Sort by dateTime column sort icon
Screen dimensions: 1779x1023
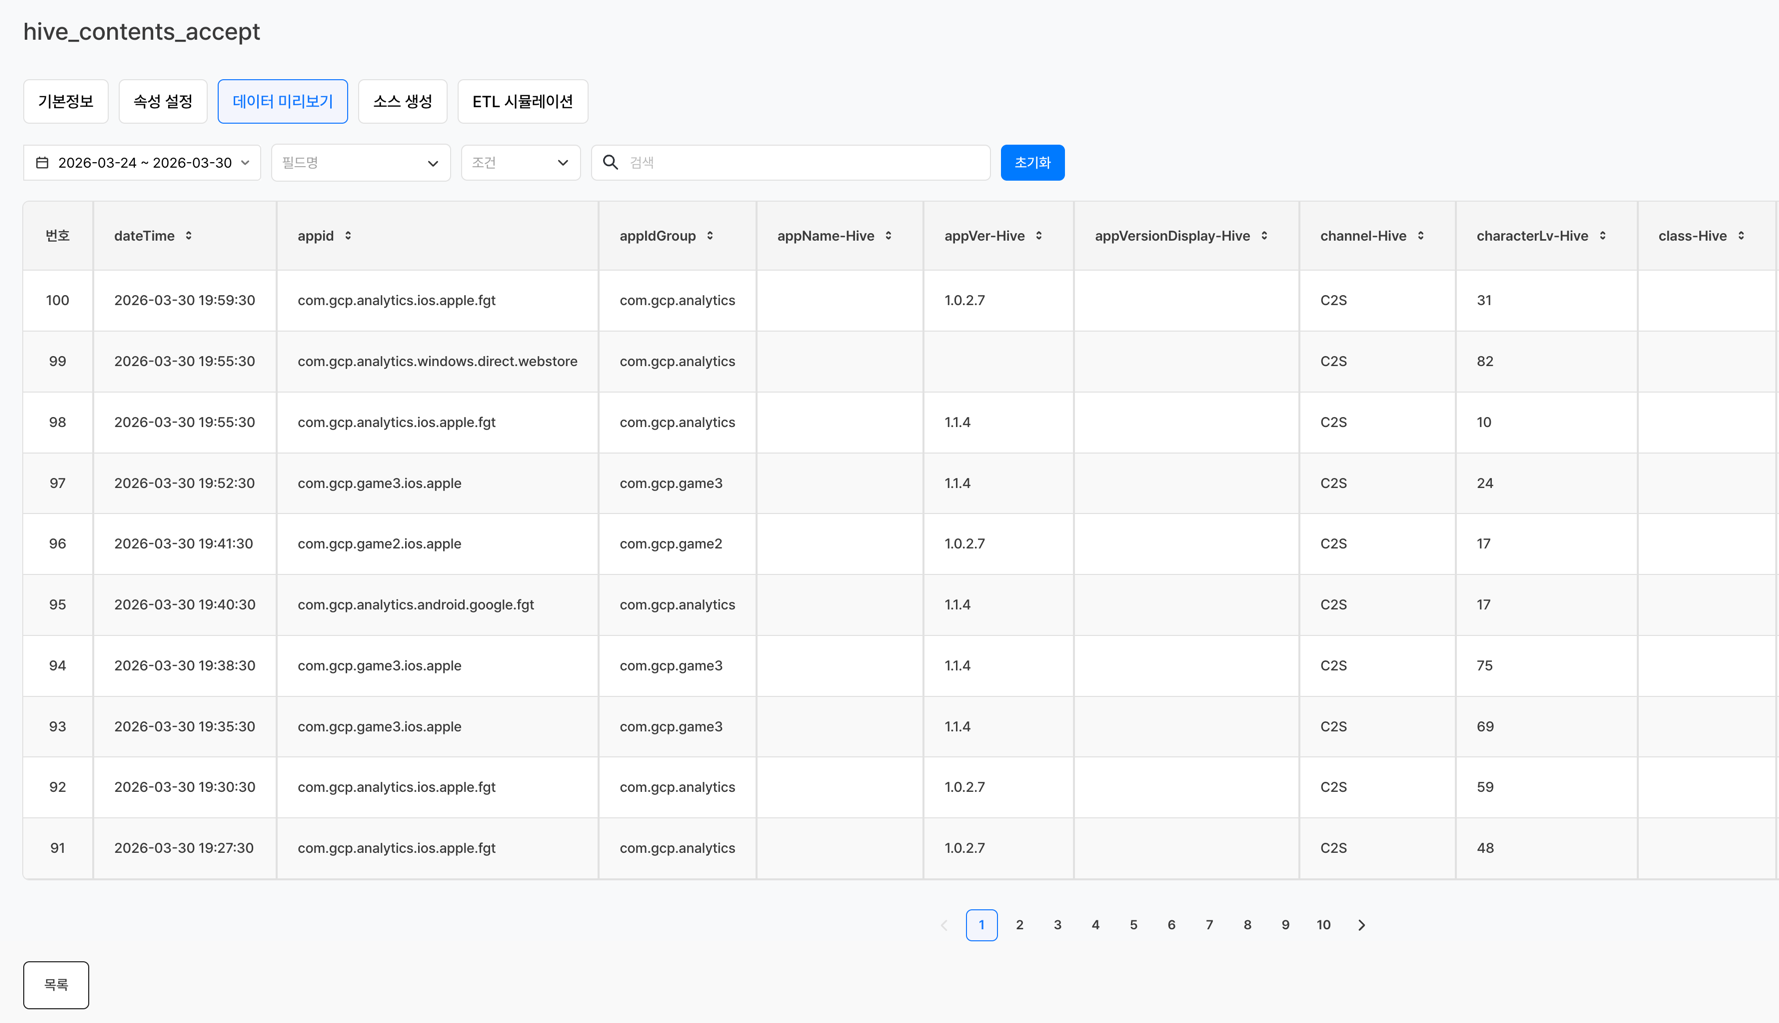pyautogui.click(x=189, y=236)
